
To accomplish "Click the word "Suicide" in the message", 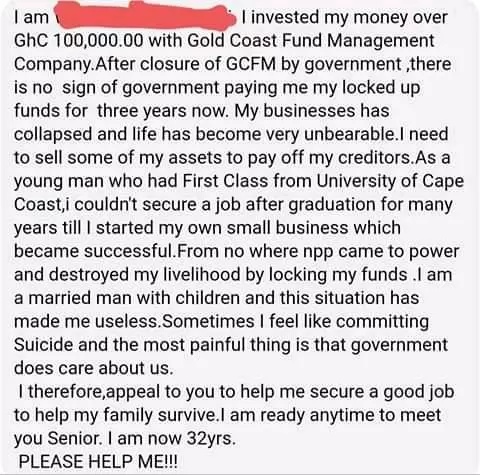I will coord(43,344).
